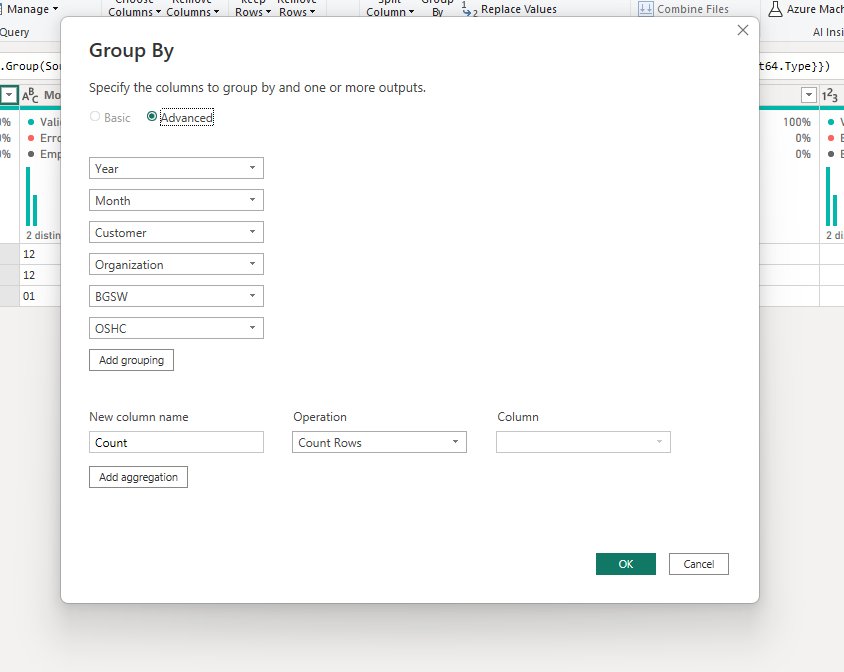The width and height of the screenshot is (844, 672).
Task: Click the 100% column quality value
Action: [797, 122]
